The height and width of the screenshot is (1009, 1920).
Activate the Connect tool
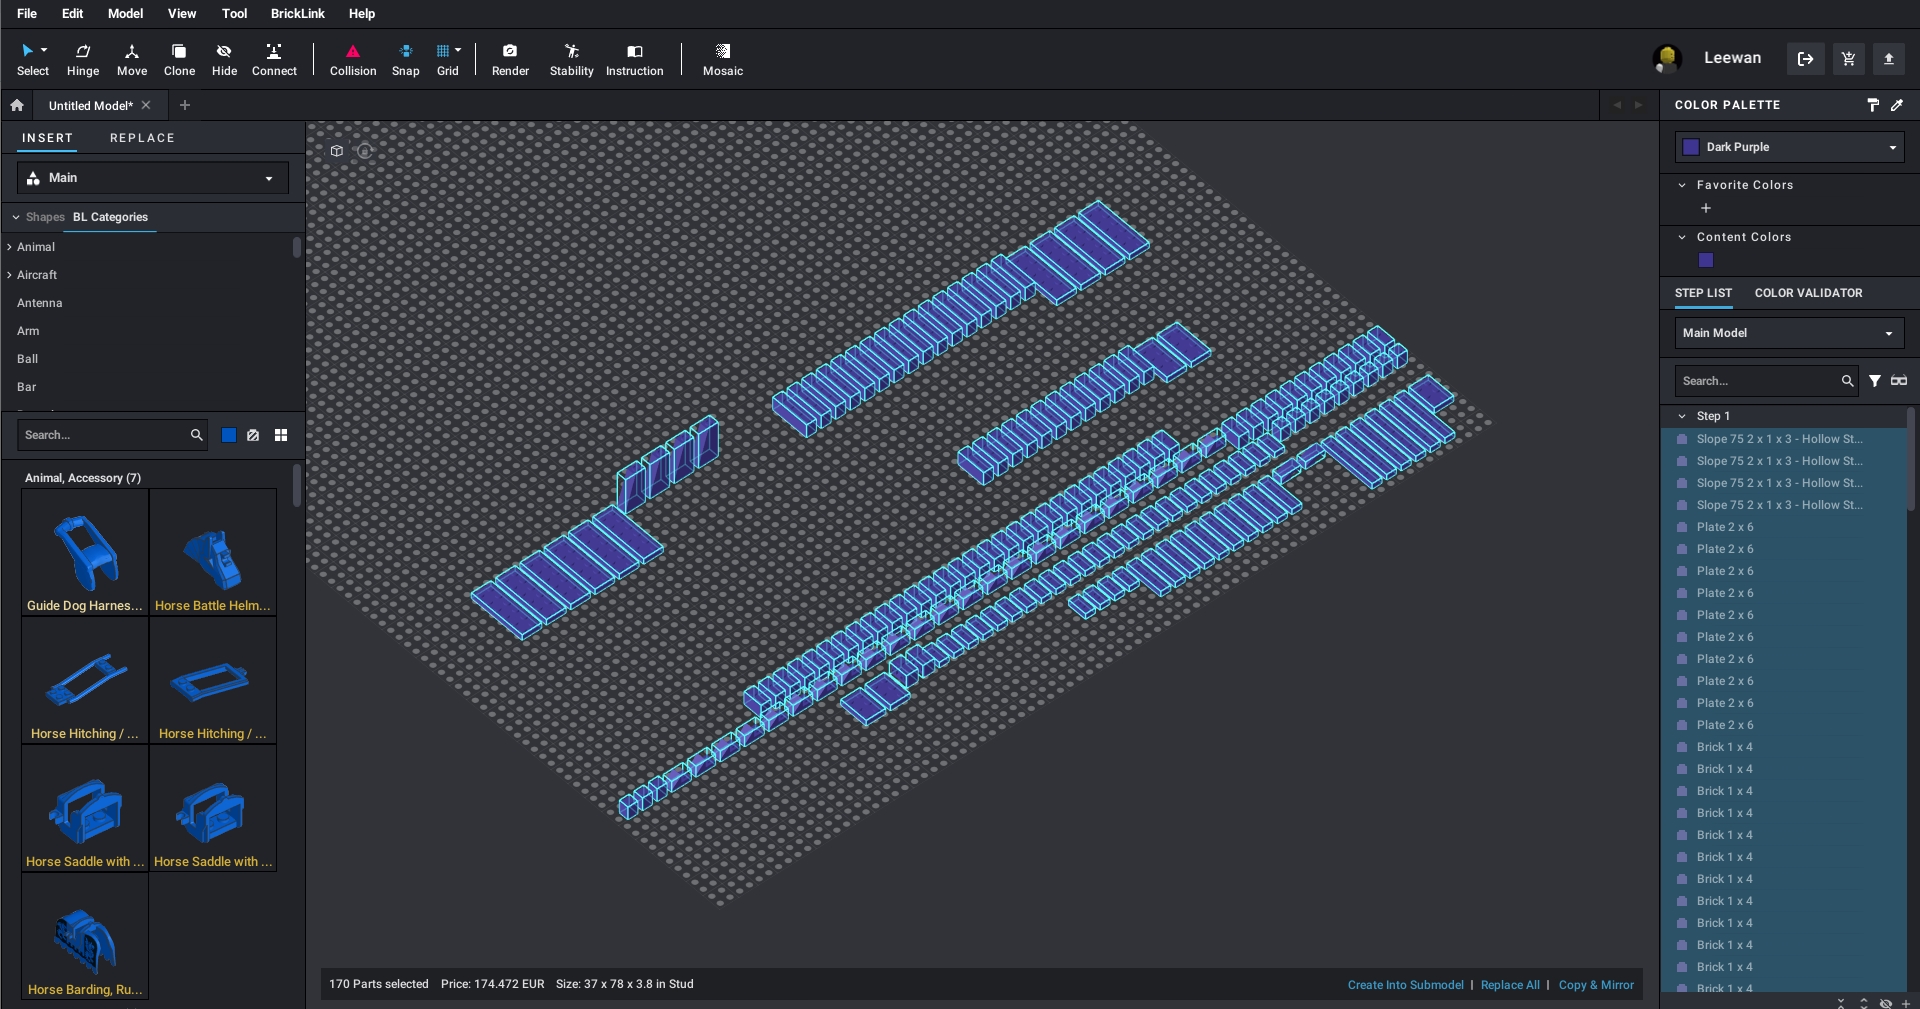coord(274,59)
